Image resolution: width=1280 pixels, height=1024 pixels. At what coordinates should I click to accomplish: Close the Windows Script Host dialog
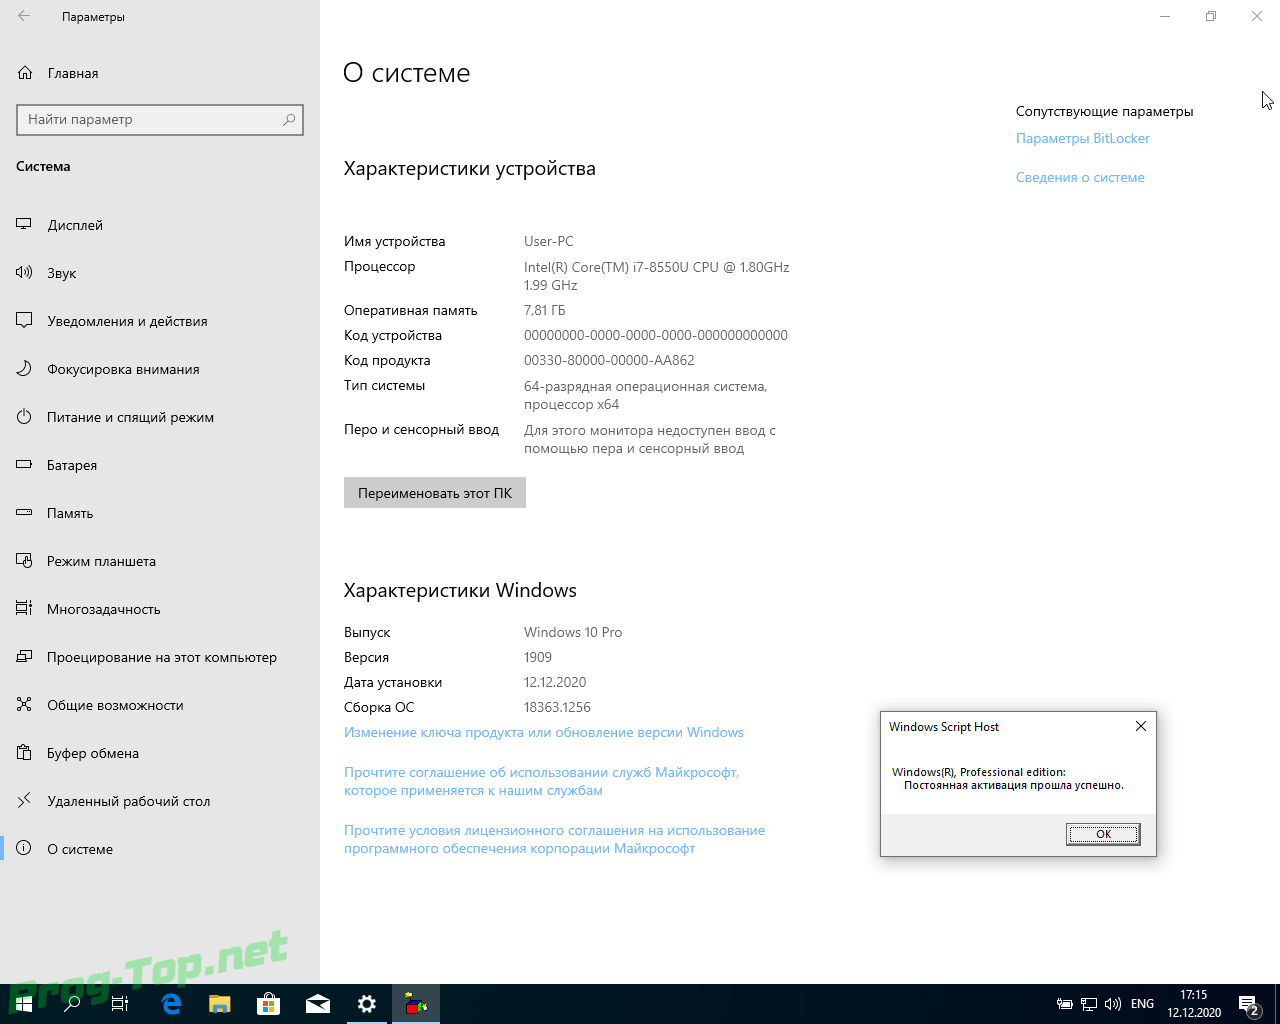(1141, 726)
